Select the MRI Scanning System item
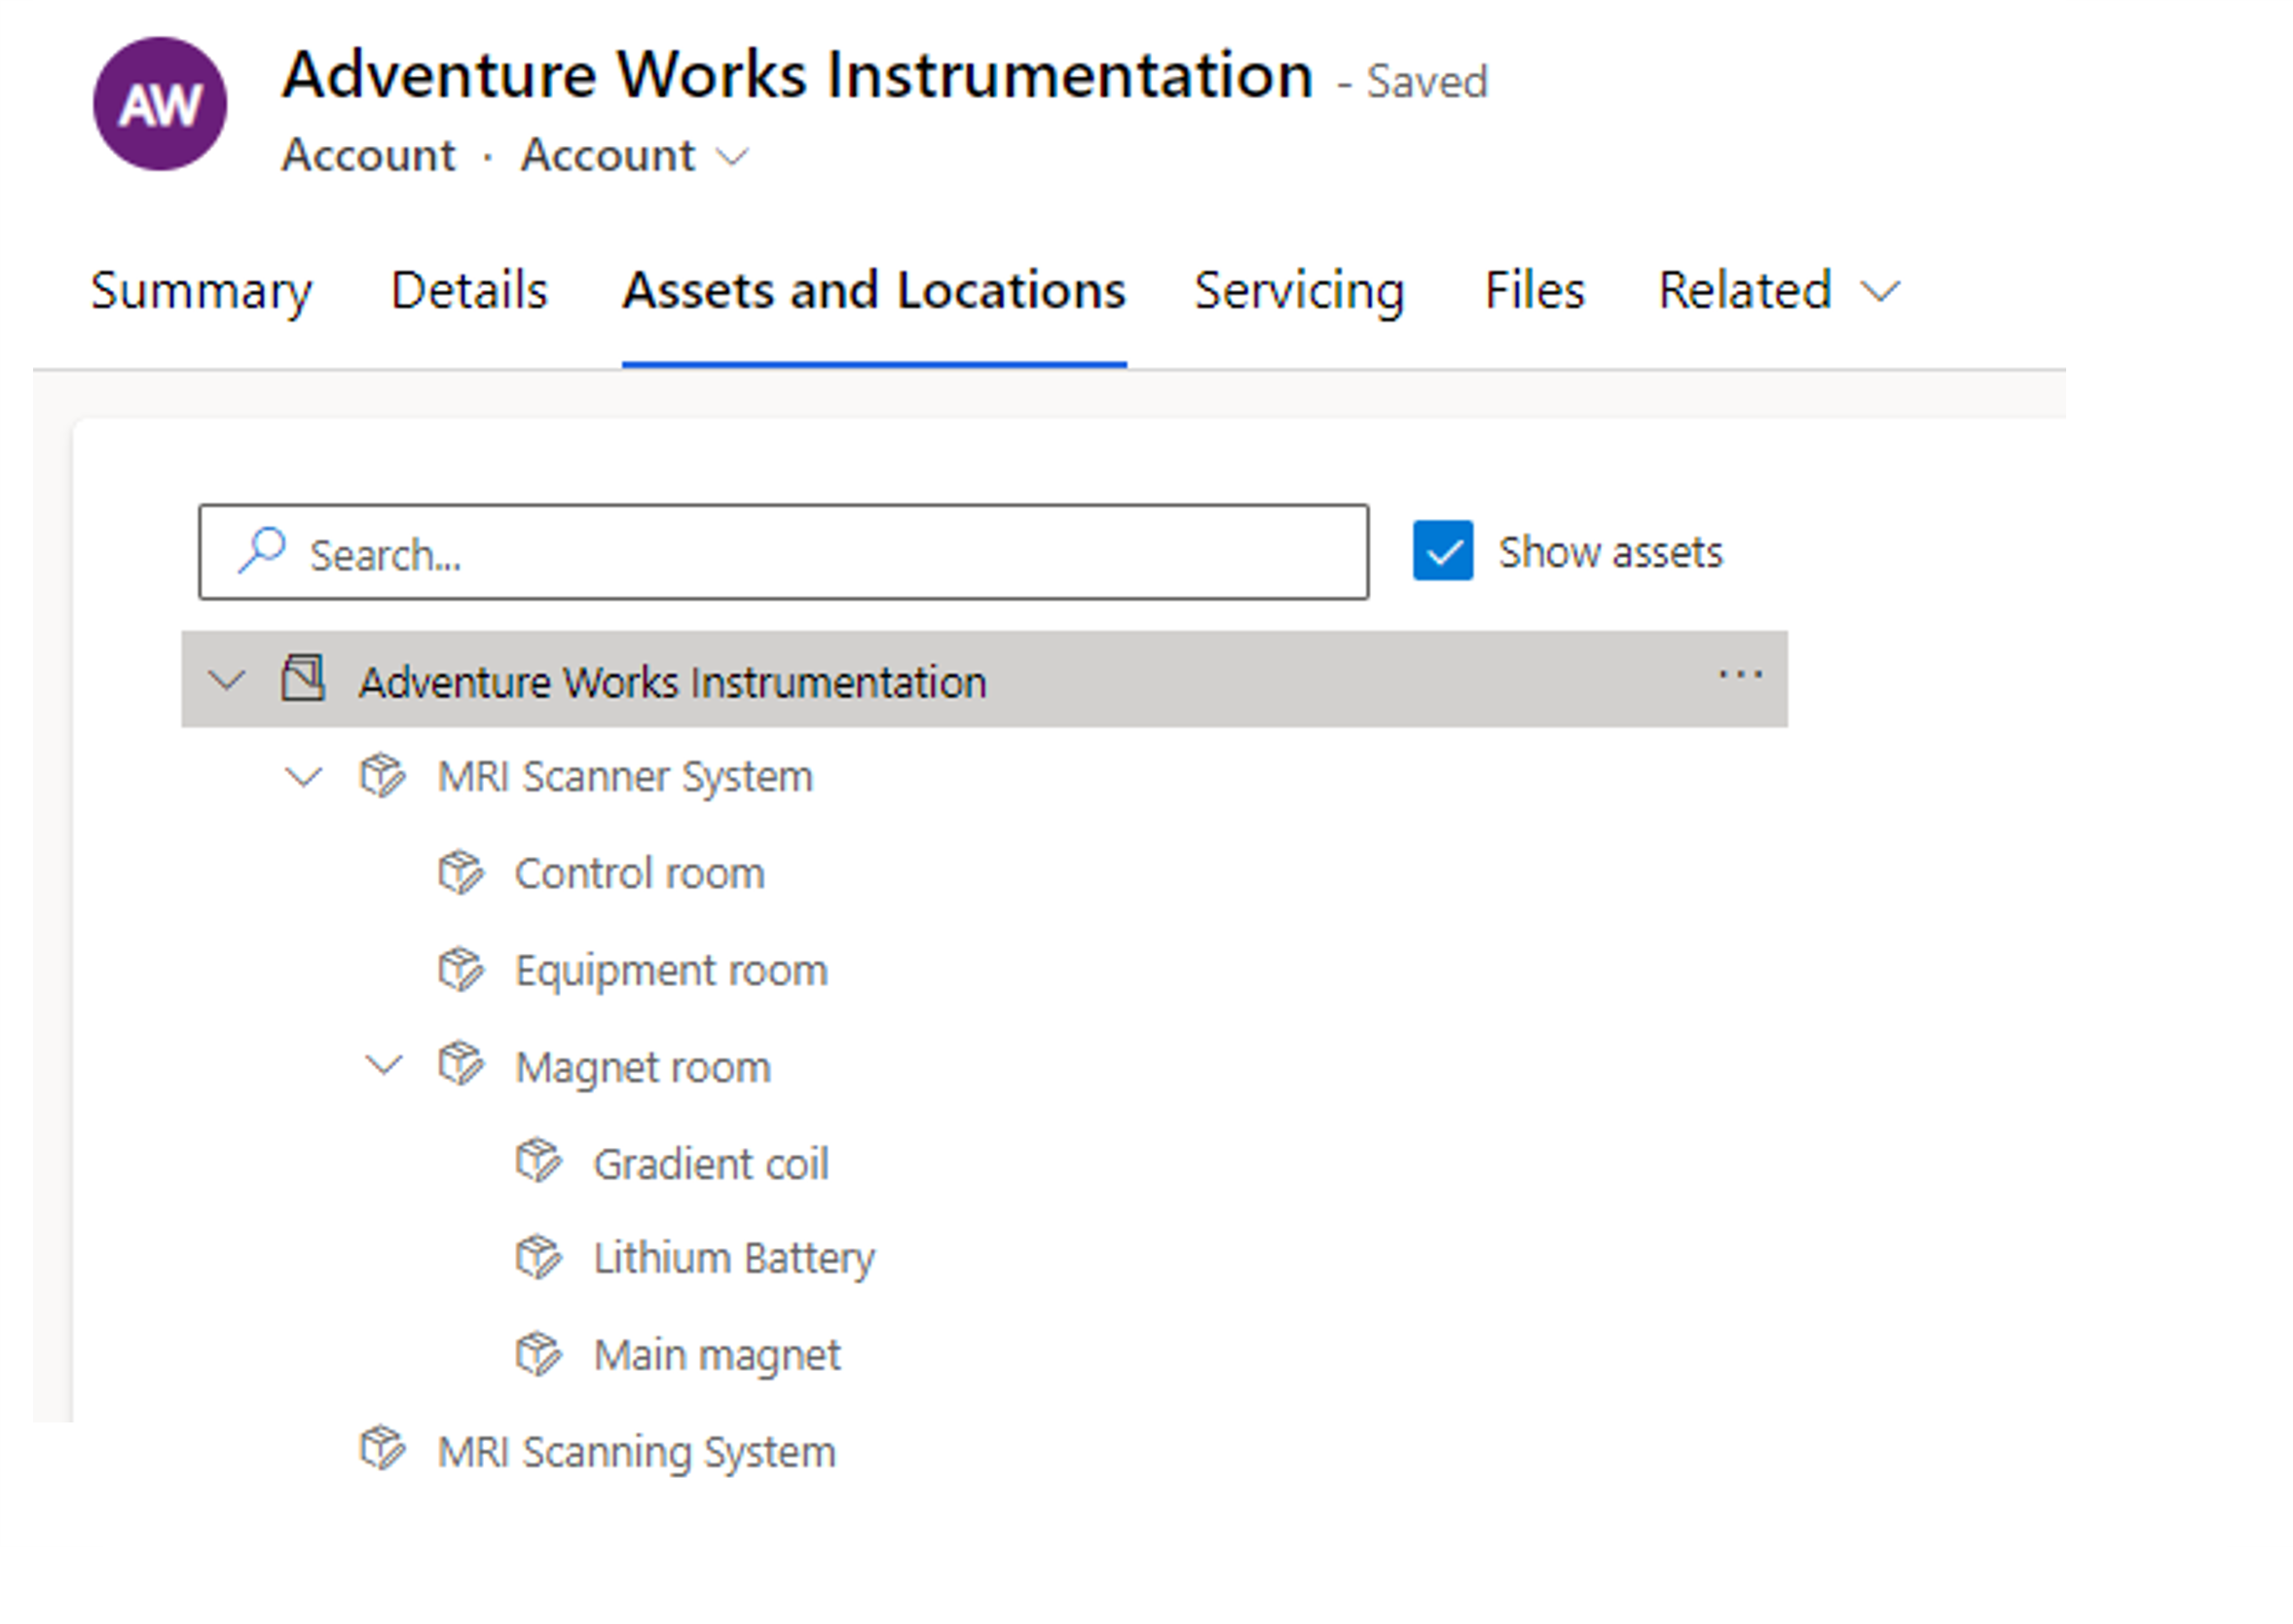2293x1624 pixels. 636,1452
